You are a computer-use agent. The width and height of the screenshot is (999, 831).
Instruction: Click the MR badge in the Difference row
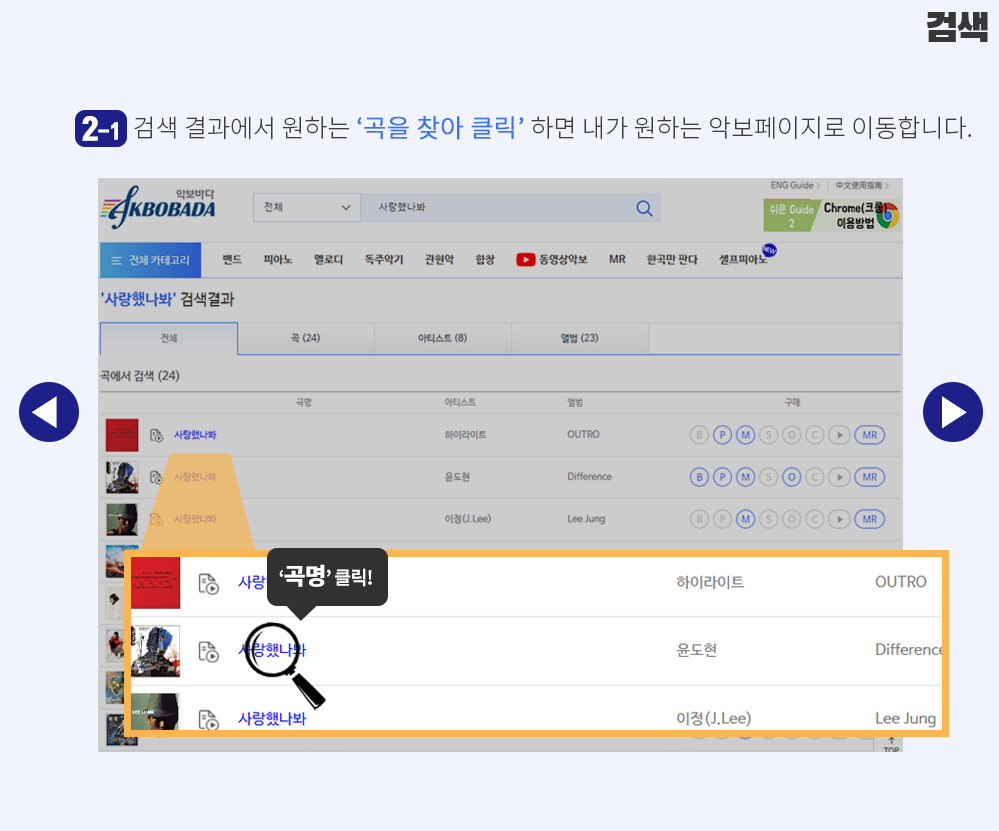tap(870, 477)
